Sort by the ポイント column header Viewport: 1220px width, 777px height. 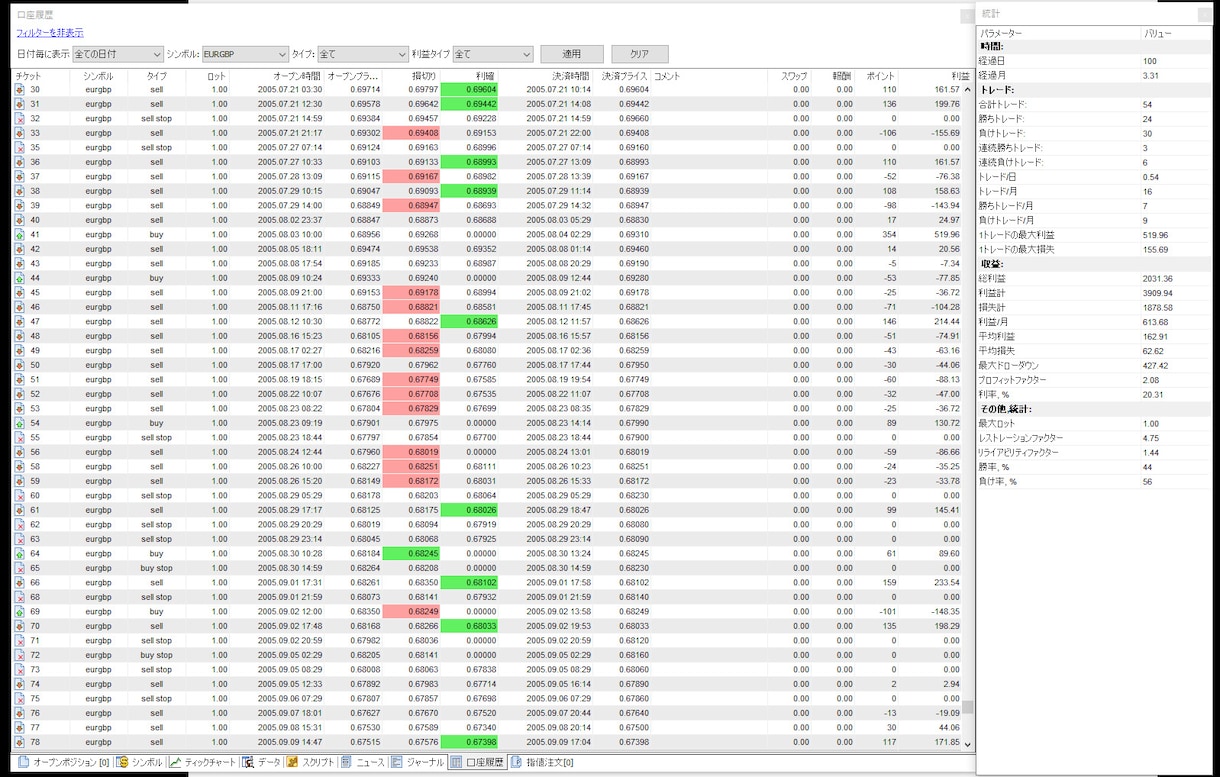point(877,76)
